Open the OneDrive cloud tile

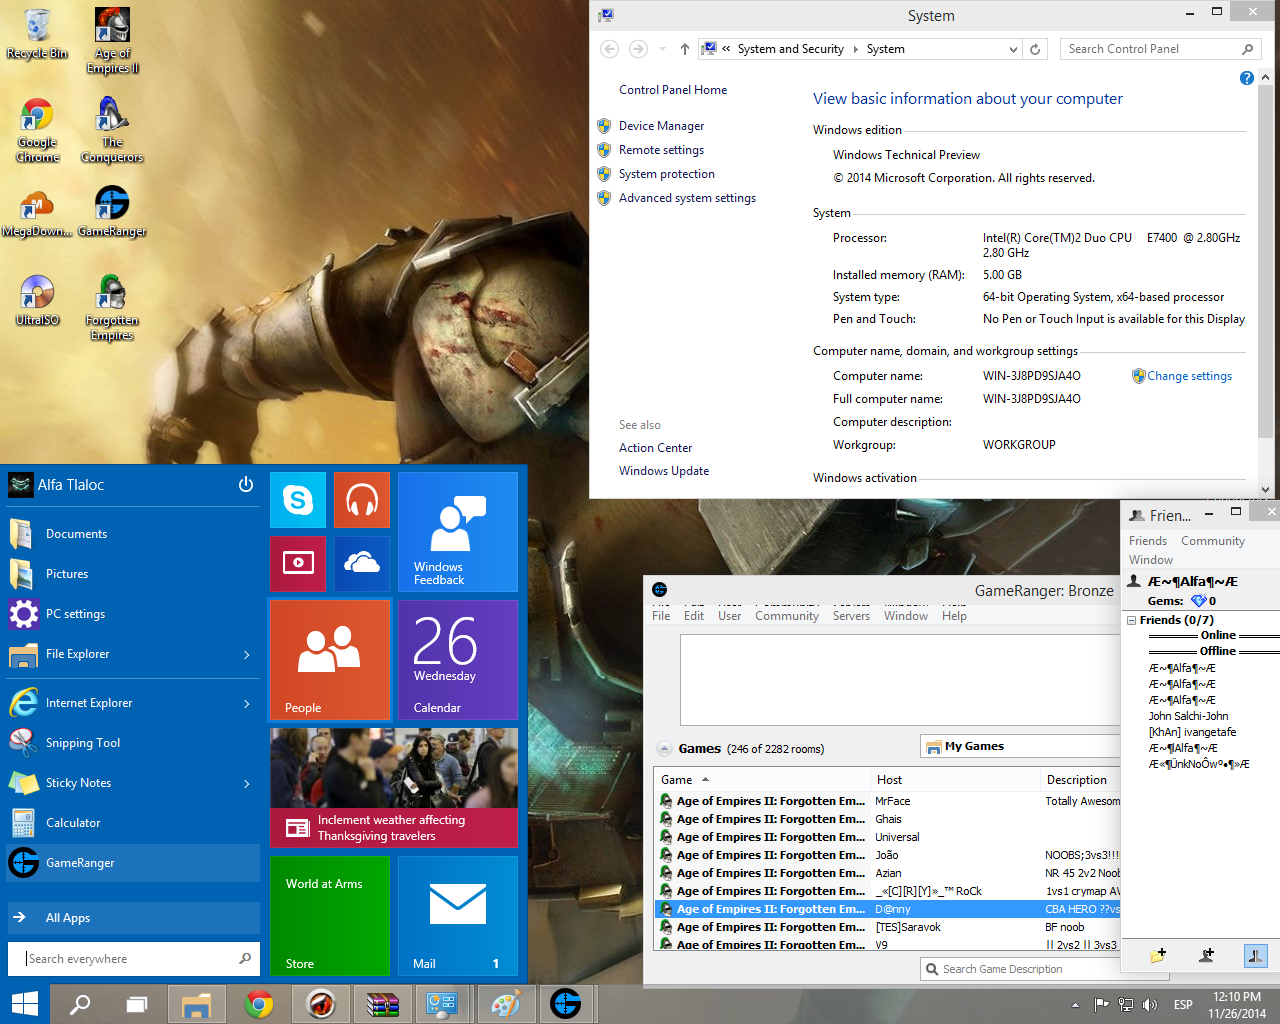(x=362, y=563)
